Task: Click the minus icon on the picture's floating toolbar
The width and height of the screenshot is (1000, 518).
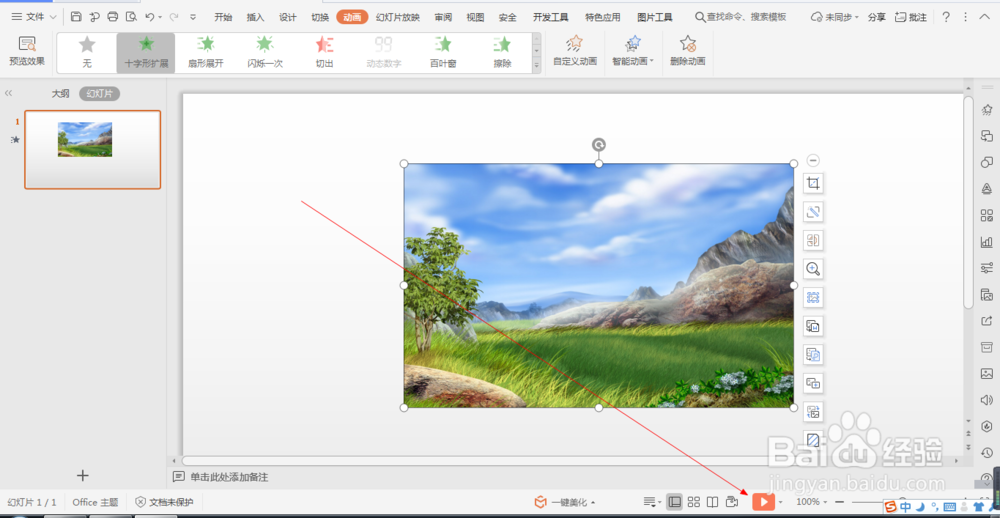Action: [x=812, y=161]
